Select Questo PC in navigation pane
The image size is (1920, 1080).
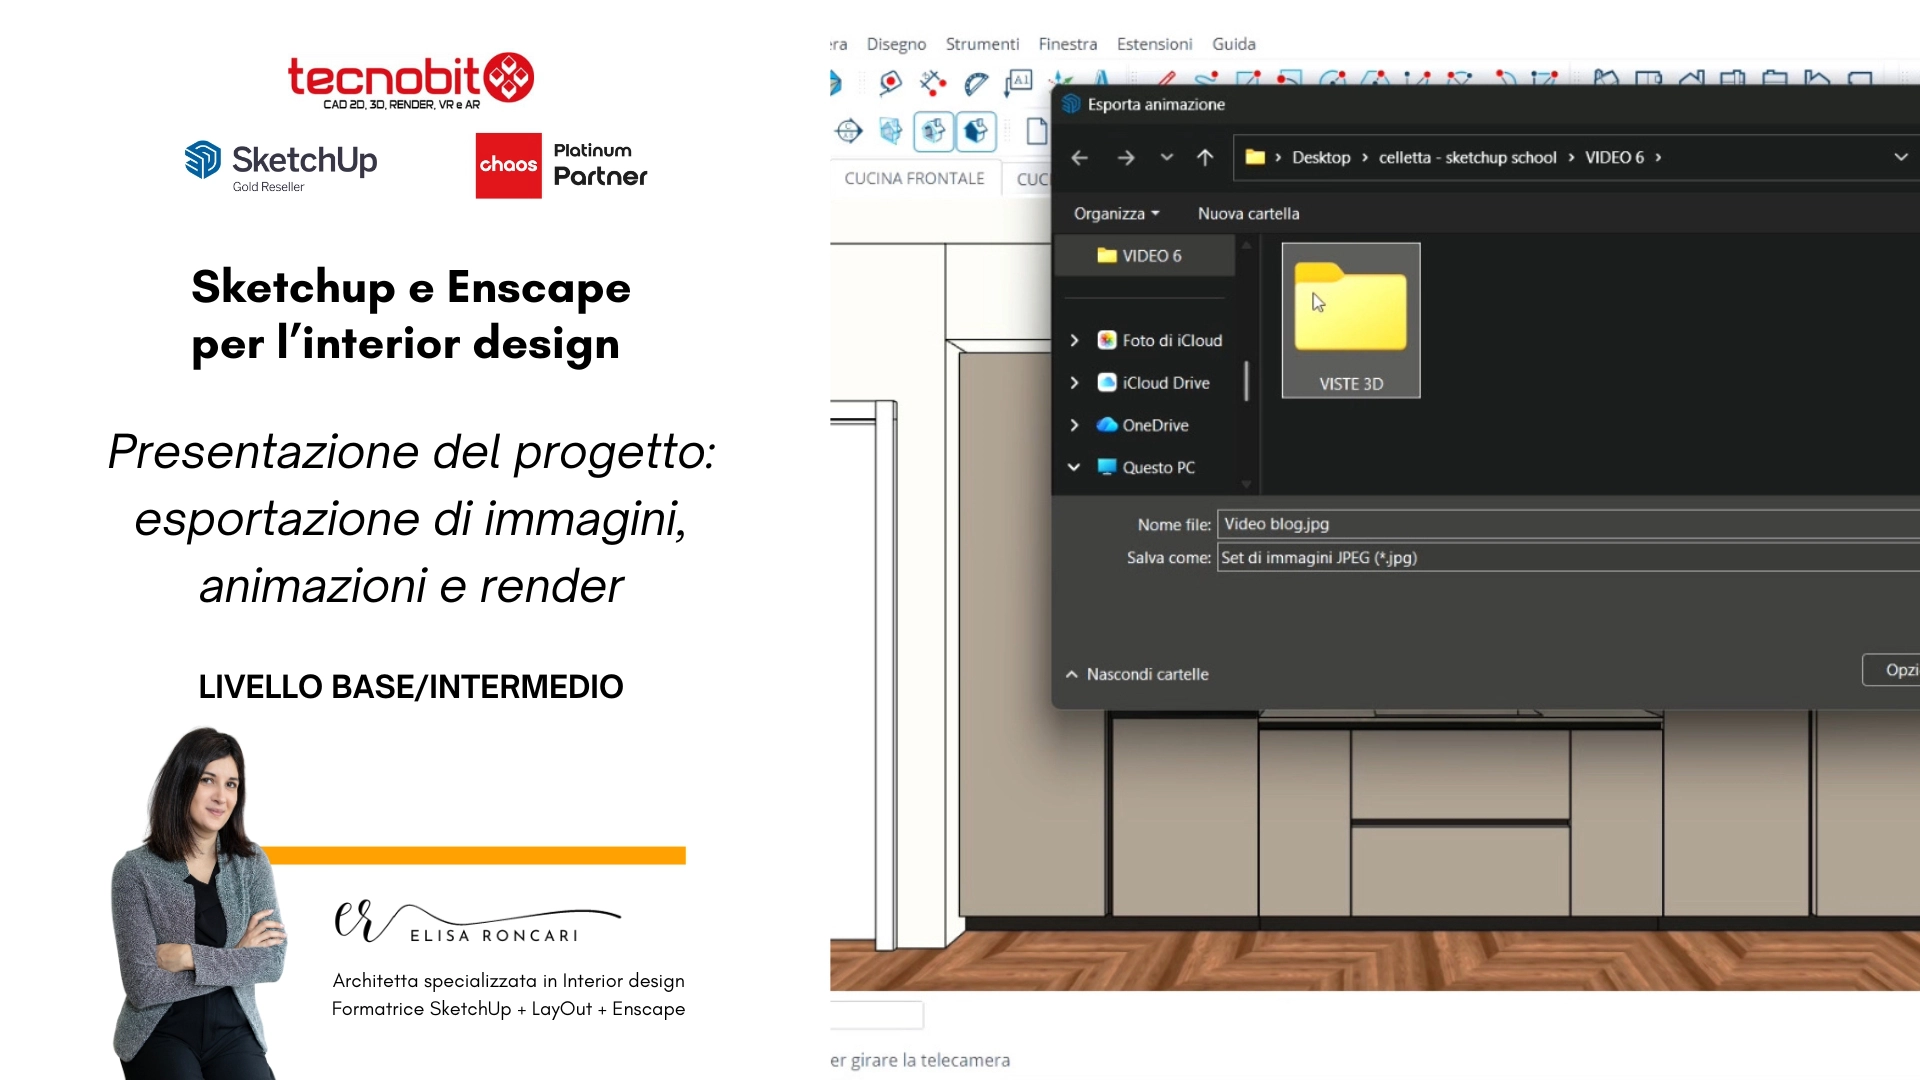(1146, 467)
